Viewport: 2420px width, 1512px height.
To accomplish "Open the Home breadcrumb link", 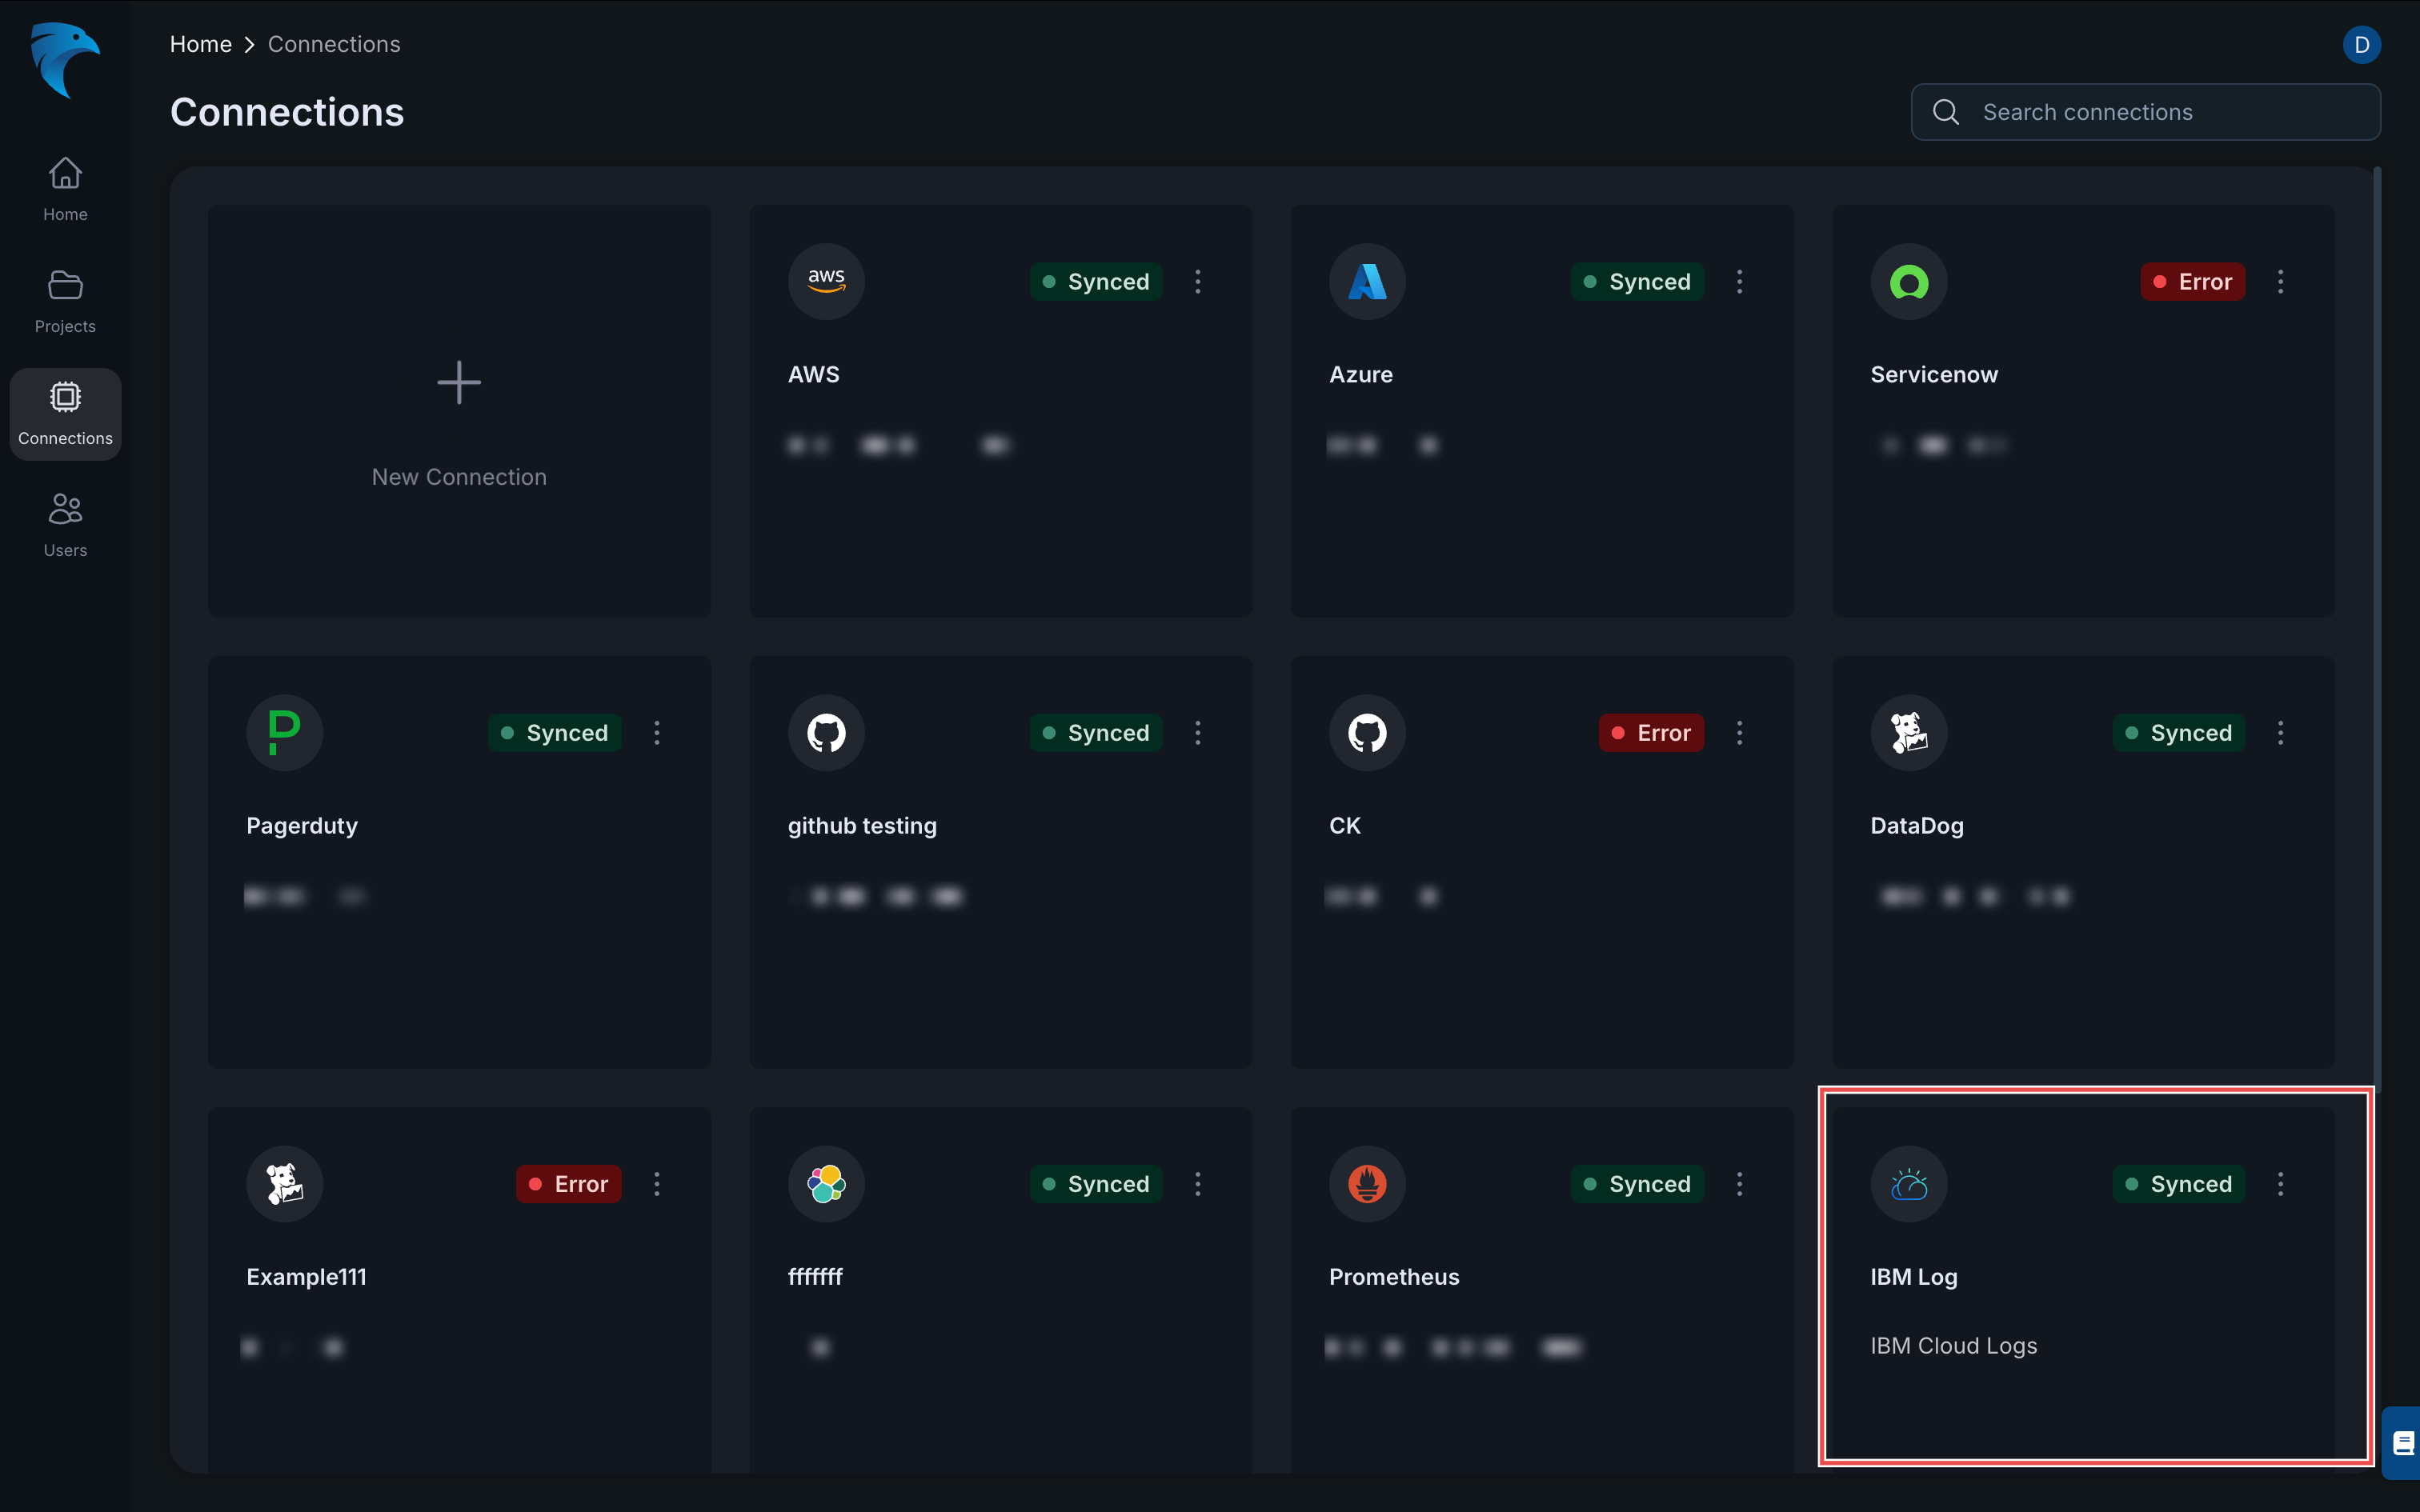I will [x=200, y=44].
